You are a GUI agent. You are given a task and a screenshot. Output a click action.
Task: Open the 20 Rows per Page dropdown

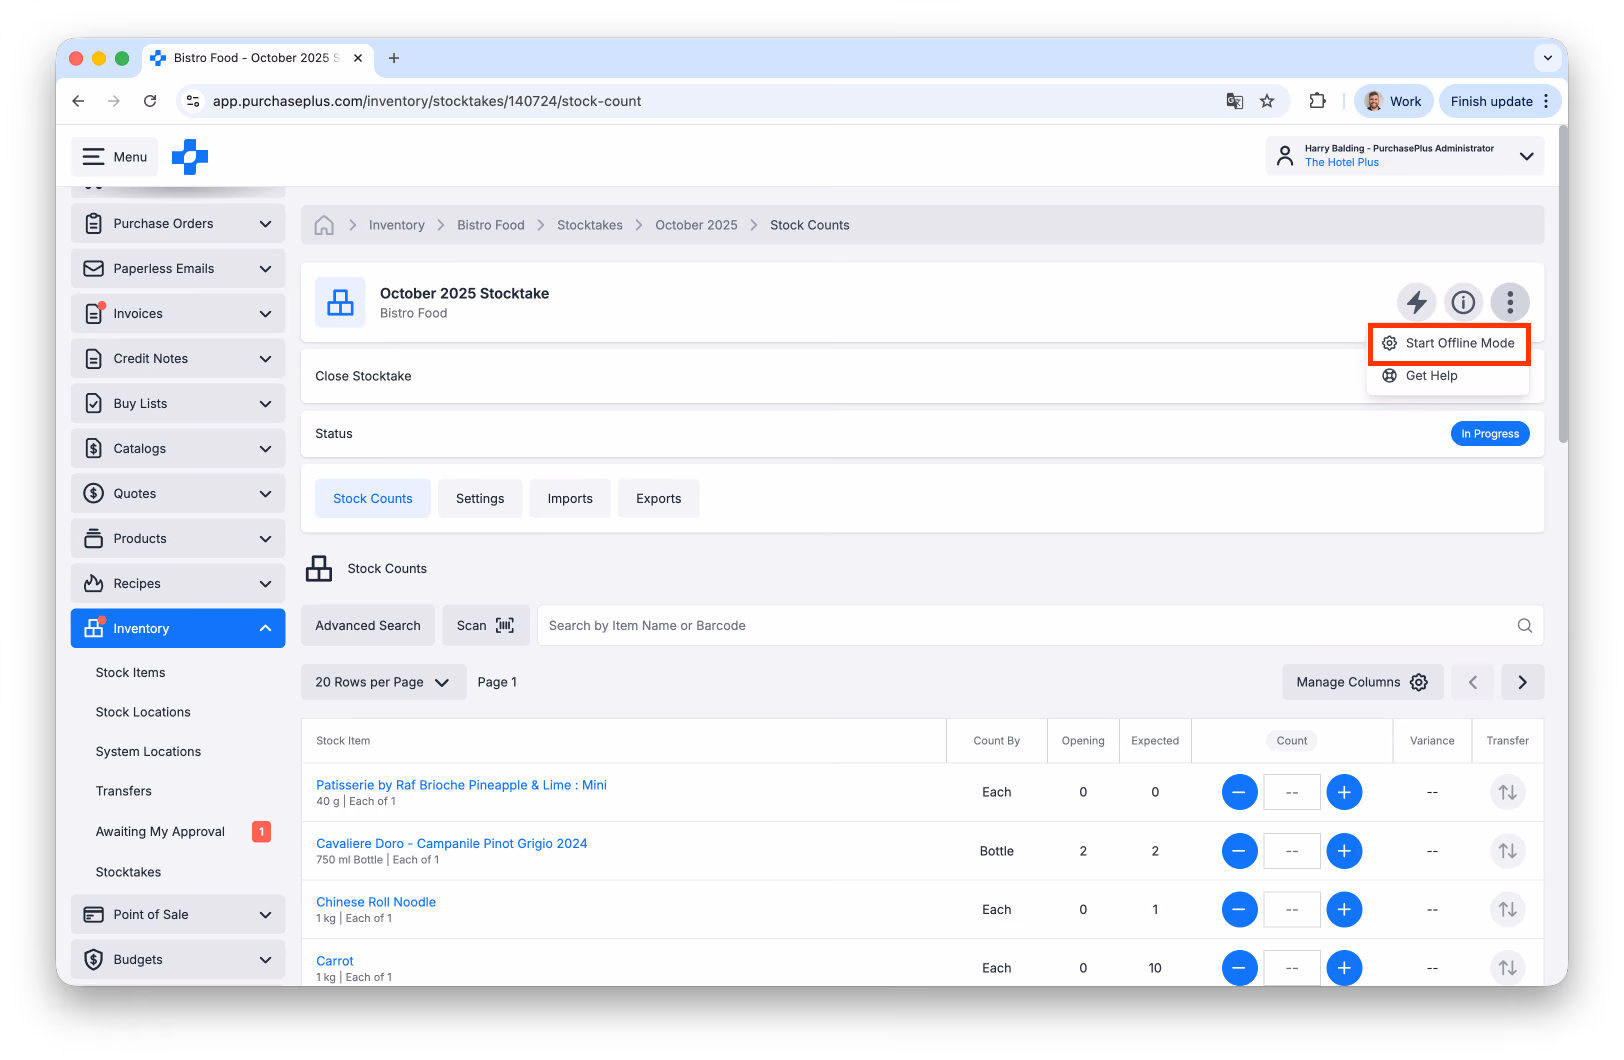(x=383, y=682)
